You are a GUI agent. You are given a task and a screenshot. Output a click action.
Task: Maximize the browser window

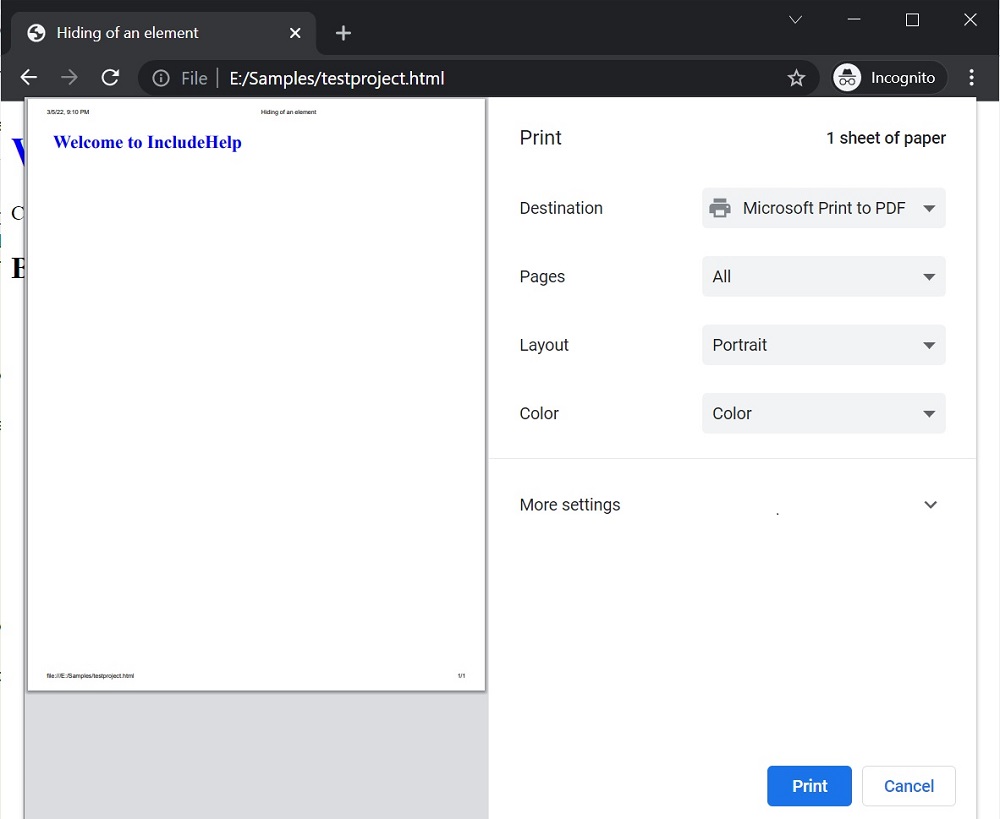coord(911,19)
